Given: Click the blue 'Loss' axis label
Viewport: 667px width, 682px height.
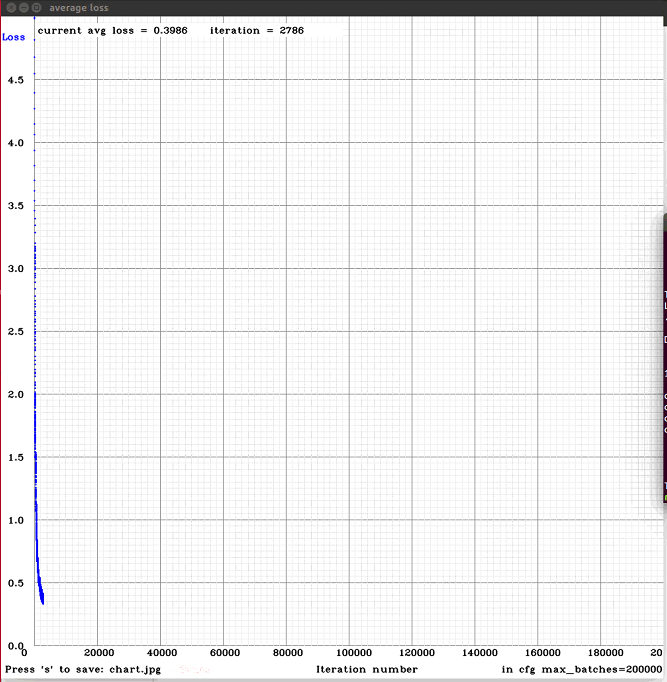Looking at the screenshot, I should click(13, 37).
